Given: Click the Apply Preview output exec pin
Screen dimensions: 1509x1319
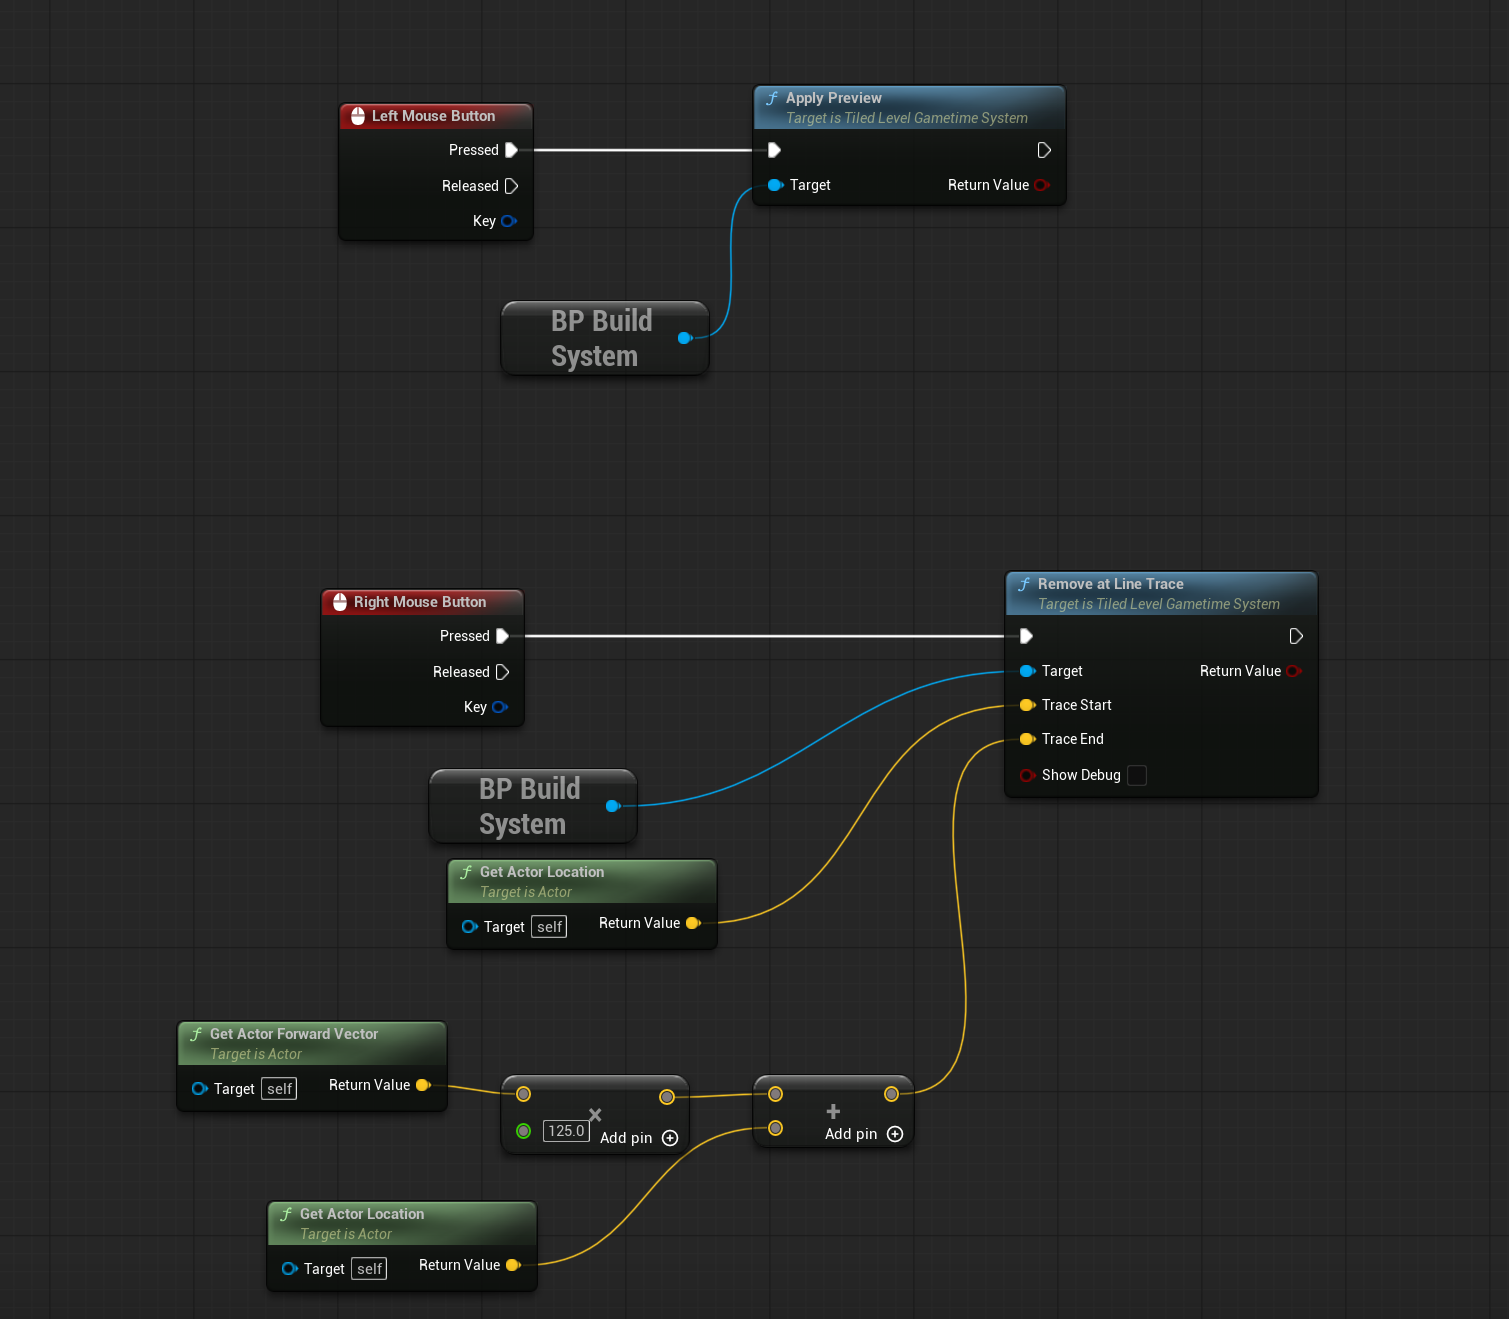Looking at the screenshot, I should [x=1043, y=150].
